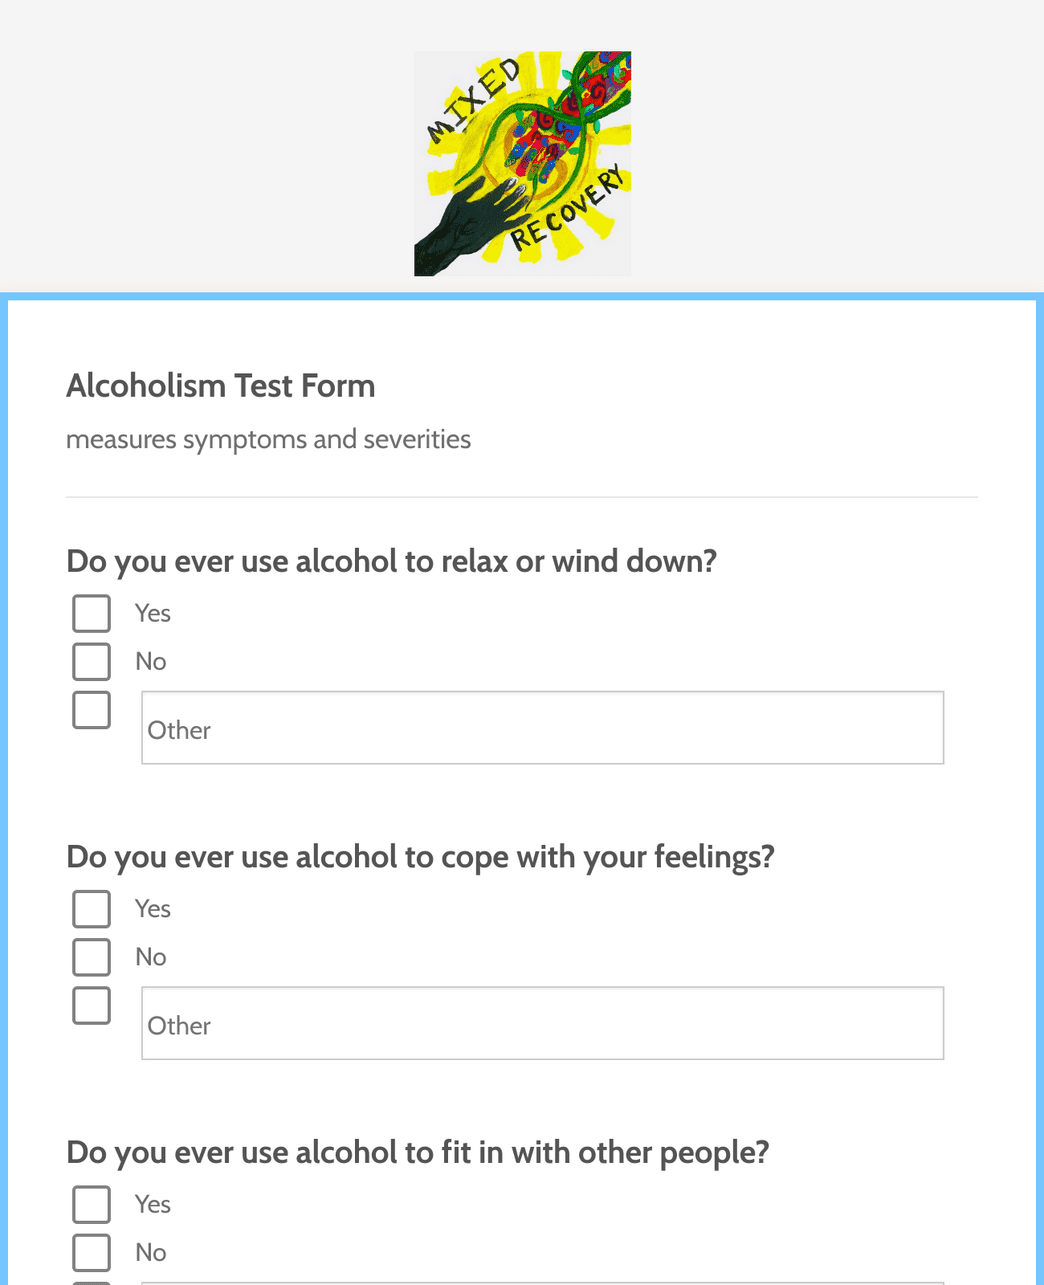Check No for using alcohol to relax
The width and height of the screenshot is (1044, 1285).
pos(91,661)
